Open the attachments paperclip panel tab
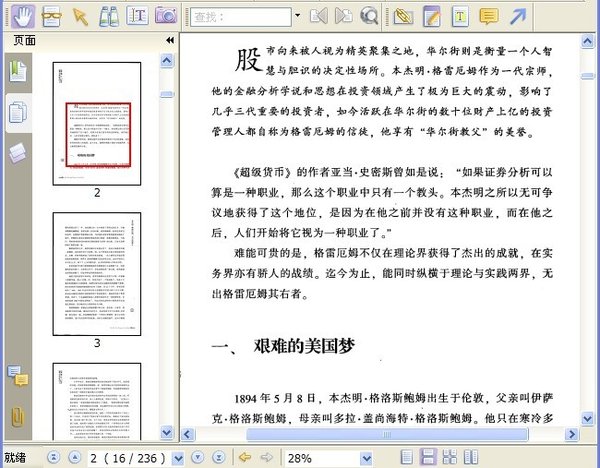600x468 pixels. click(x=18, y=417)
